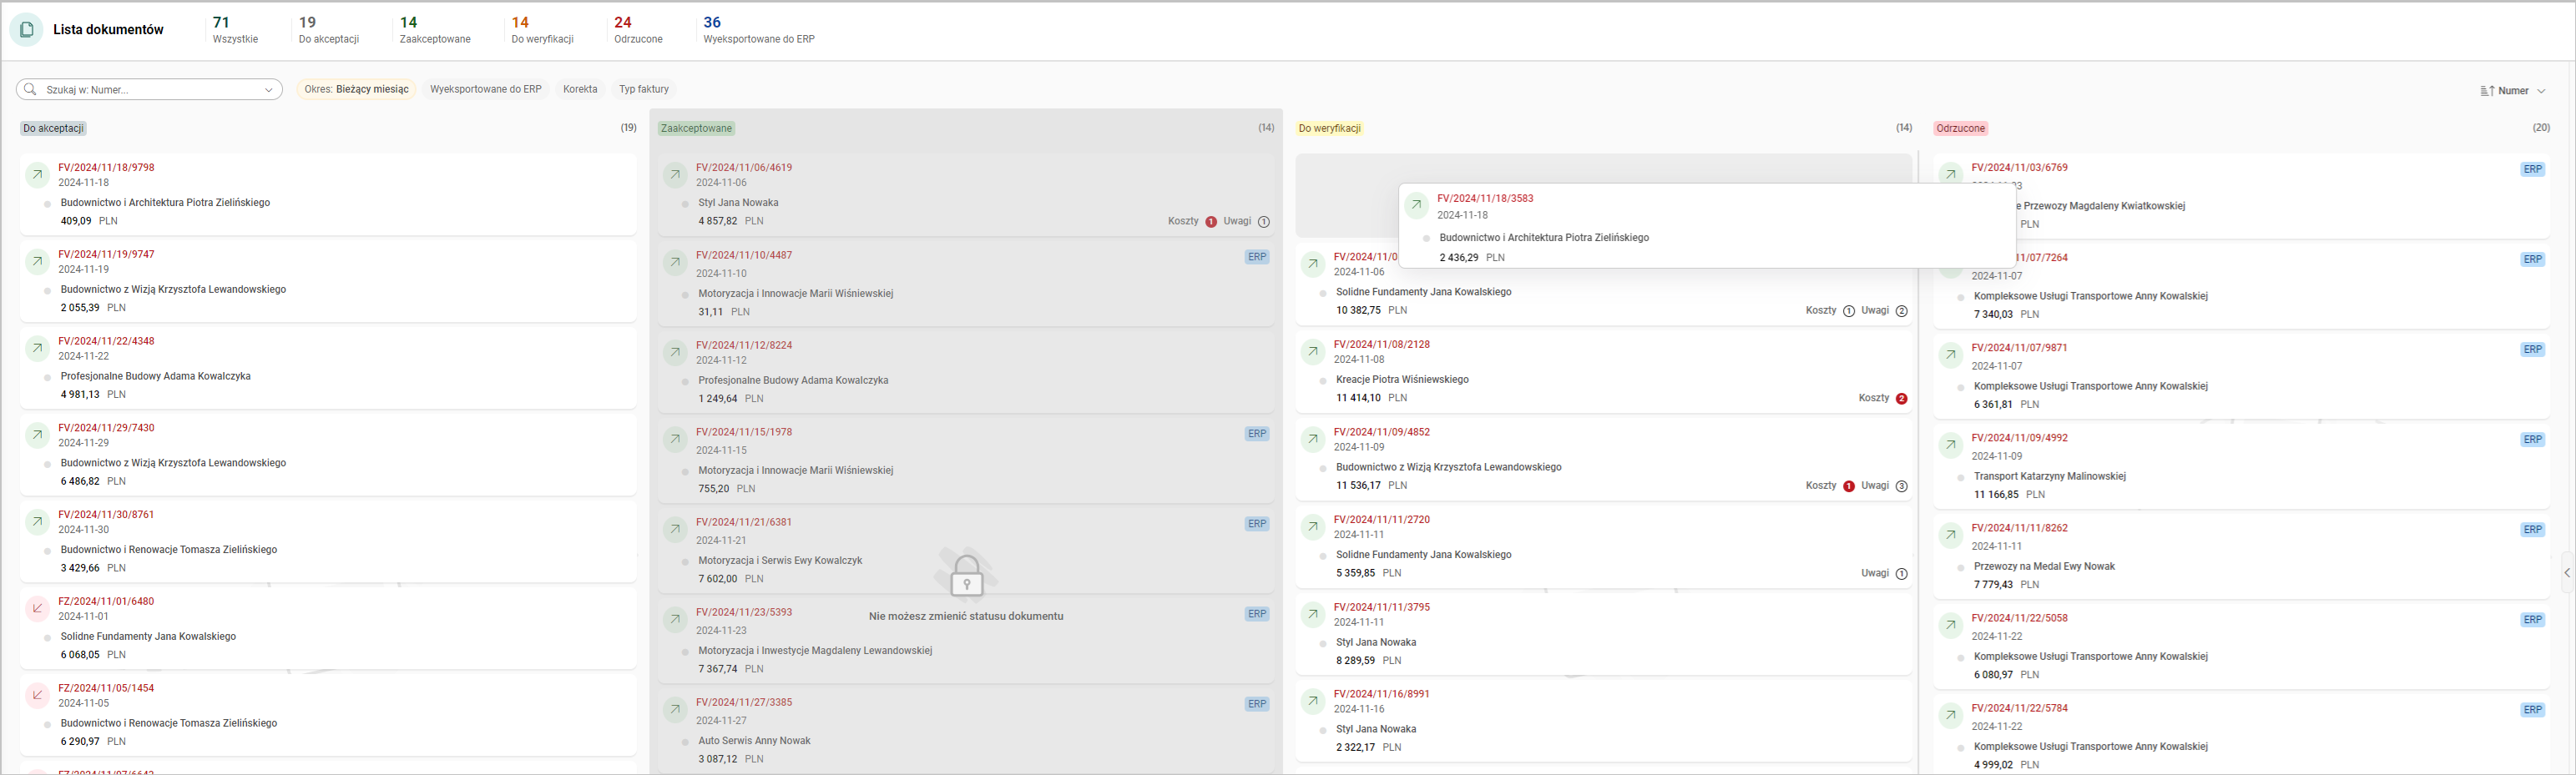This screenshot has width=2576, height=775.
Task: Click the arrow icon of FV/2024/11/07/9871
Action: coord(1951,355)
